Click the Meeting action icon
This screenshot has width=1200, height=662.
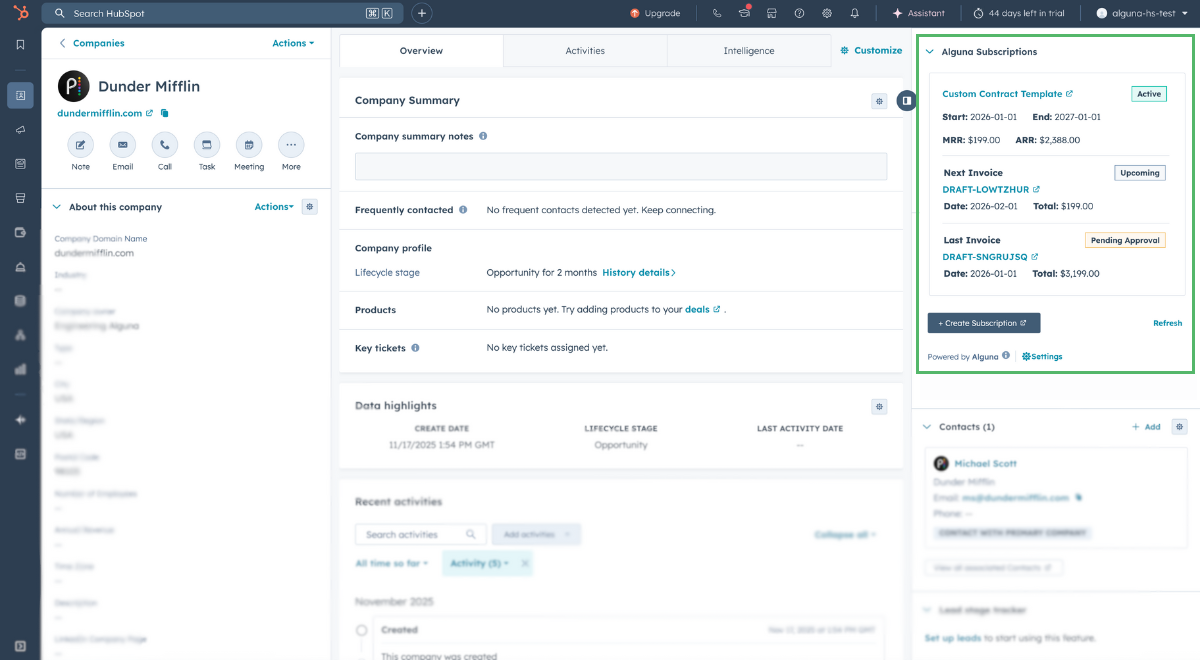point(249,145)
